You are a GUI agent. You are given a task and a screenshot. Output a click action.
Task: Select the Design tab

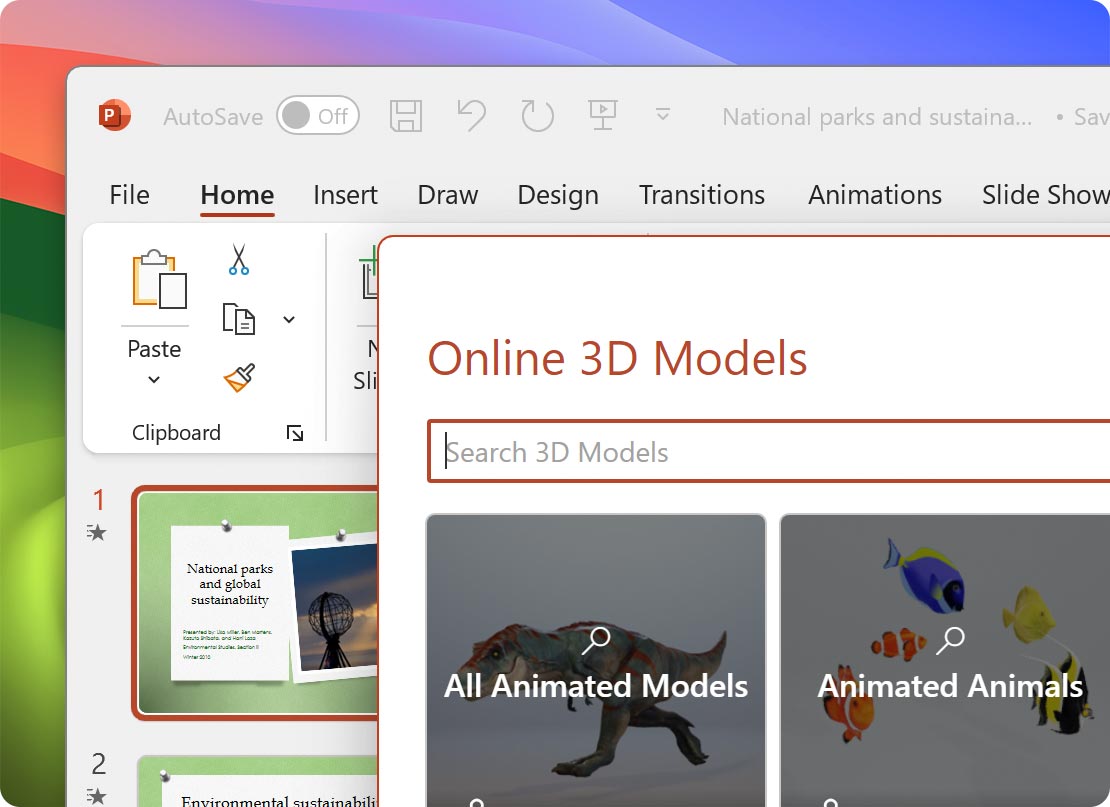[557, 195]
